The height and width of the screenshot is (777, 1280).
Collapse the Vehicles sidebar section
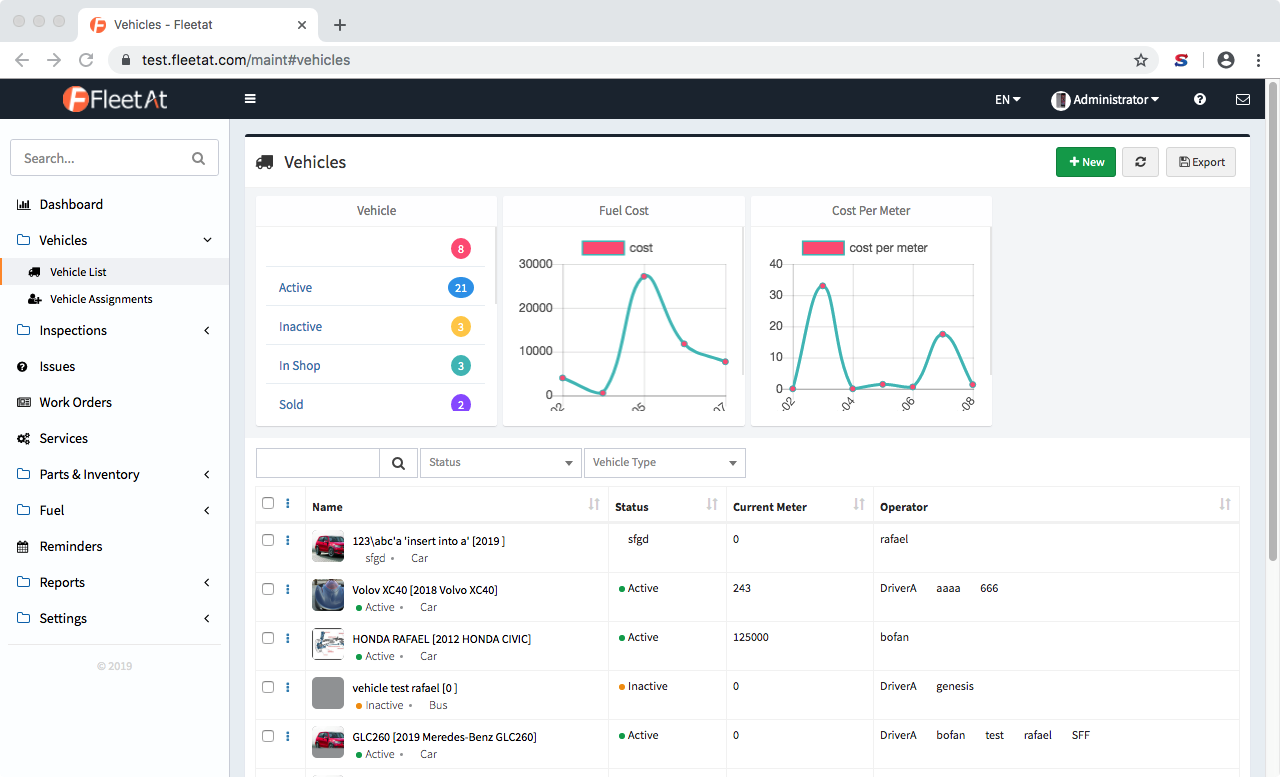click(x=207, y=240)
